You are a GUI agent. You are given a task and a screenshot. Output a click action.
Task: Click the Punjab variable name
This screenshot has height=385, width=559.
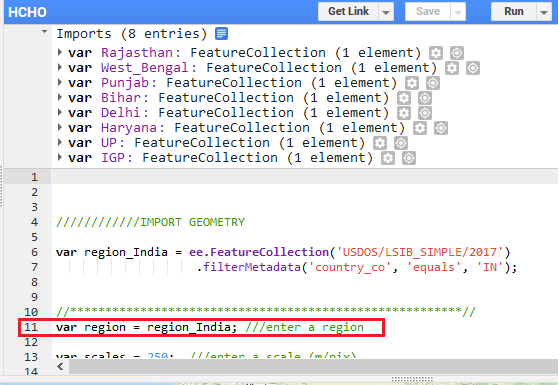125,83
